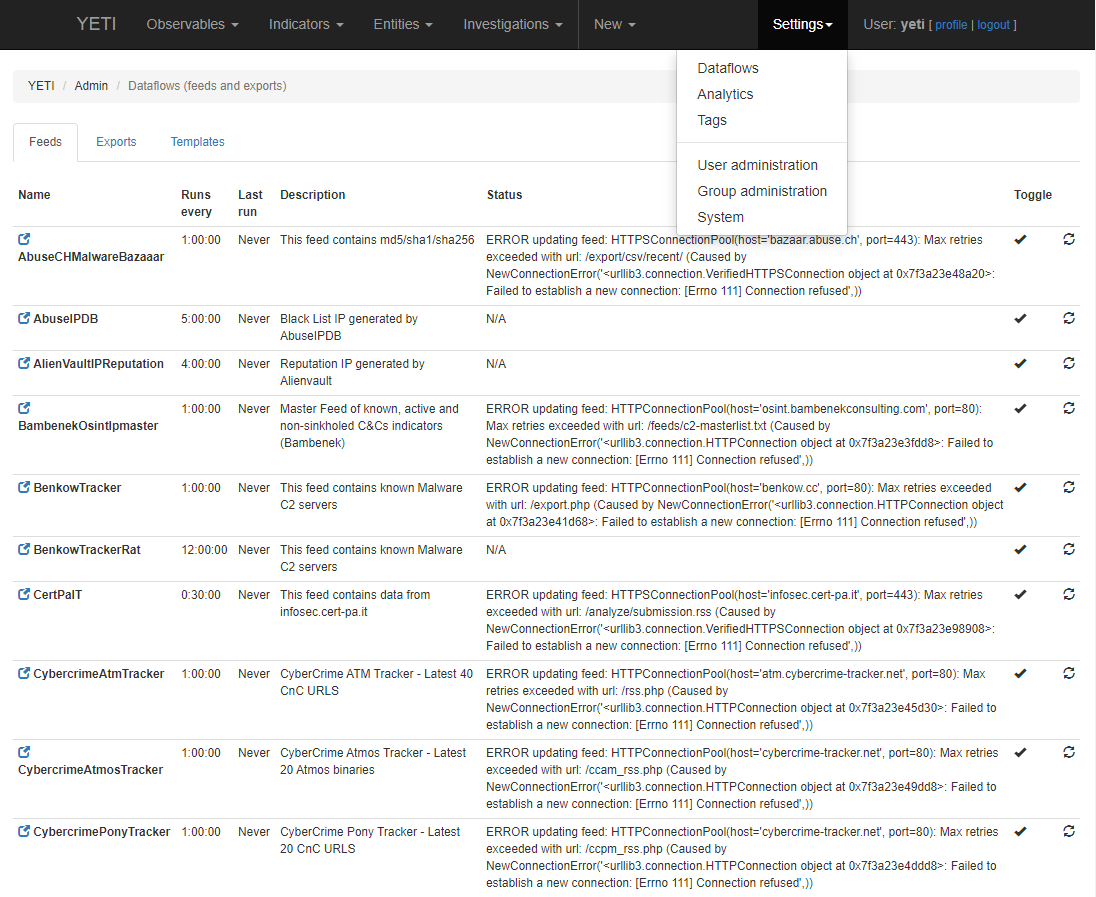Toggle the AbuseCHMalwareBazaaar feed checkmark
This screenshot has width=1096, height=897.
pyautogui.click(x=1021, y=240)
